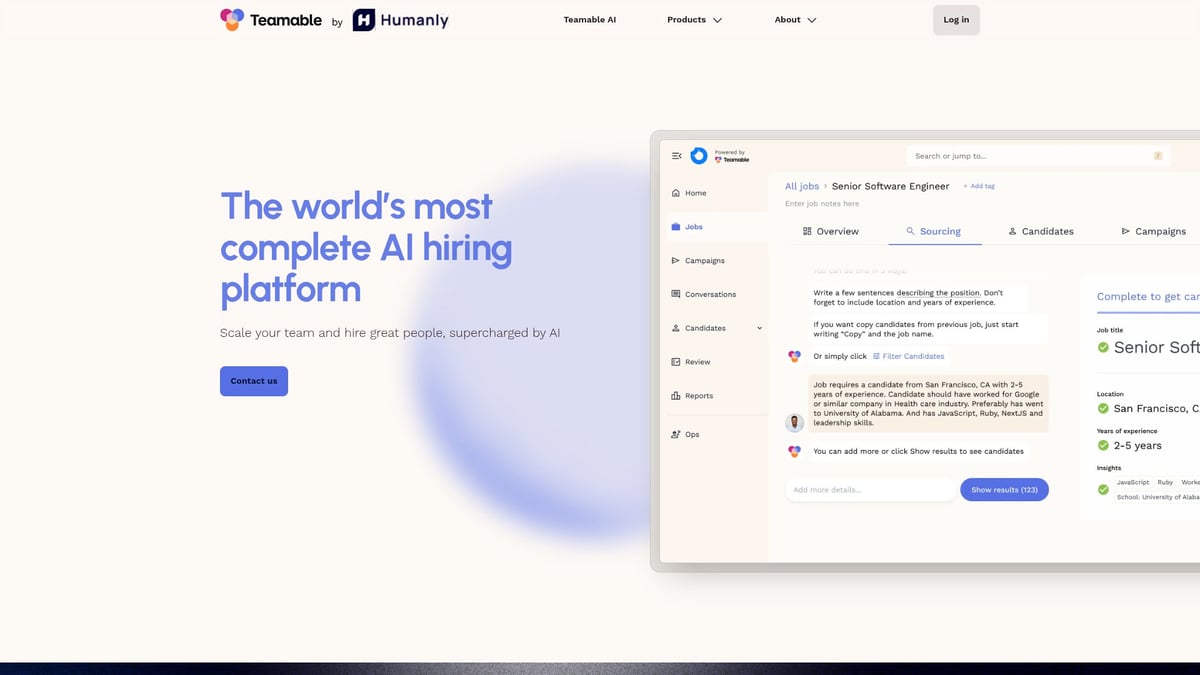The image size is (1200, 675).
Task: Click the Contact us button
Action: pyautogui.click(x=253, y=381)
